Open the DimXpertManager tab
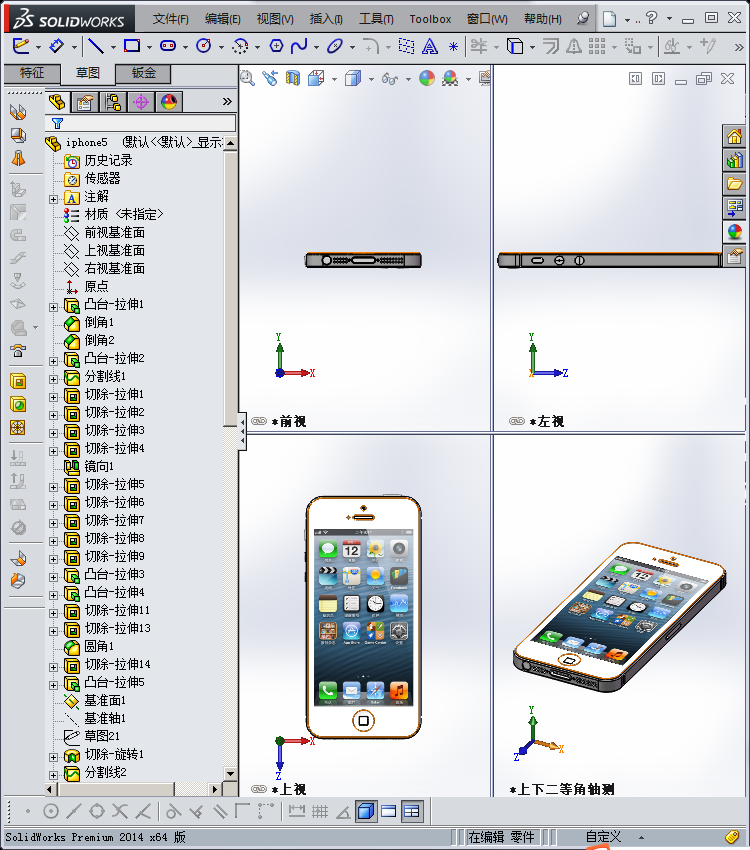Viewport: 750px width, 850px height. click(141, 102)
